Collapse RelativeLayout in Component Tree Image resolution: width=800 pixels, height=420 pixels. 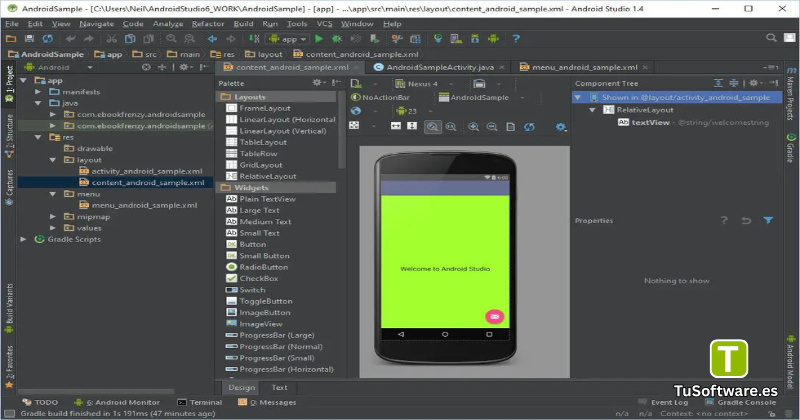592,110
